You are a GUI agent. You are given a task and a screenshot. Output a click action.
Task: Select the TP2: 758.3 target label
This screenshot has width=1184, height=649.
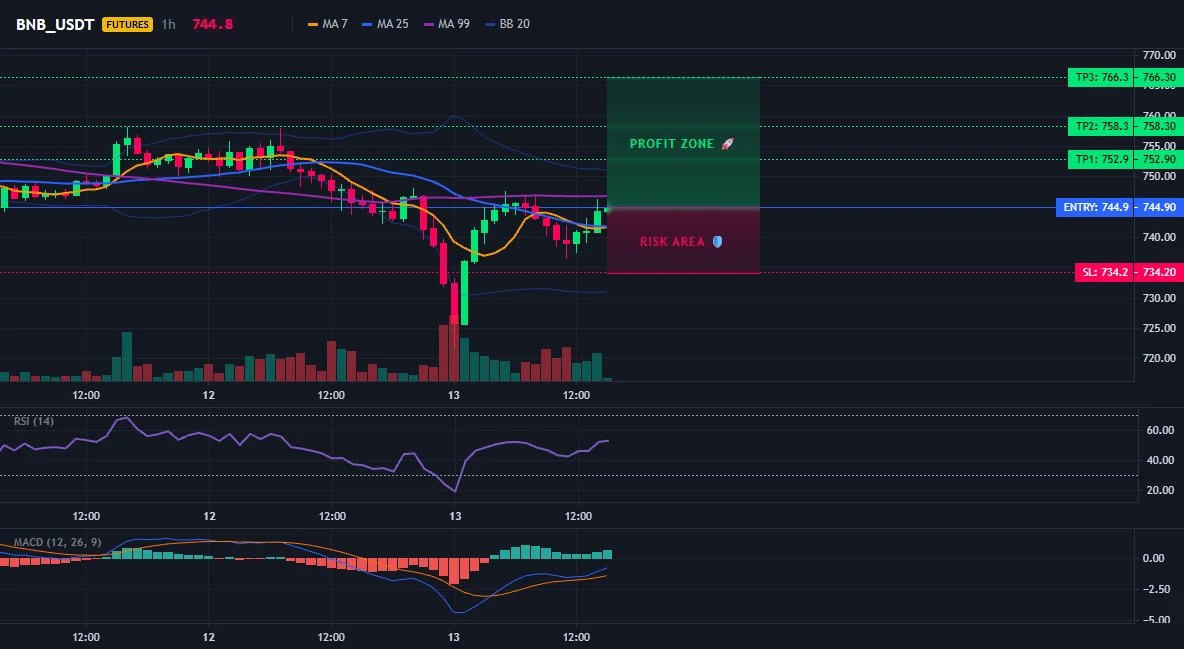click(1100, 126)
